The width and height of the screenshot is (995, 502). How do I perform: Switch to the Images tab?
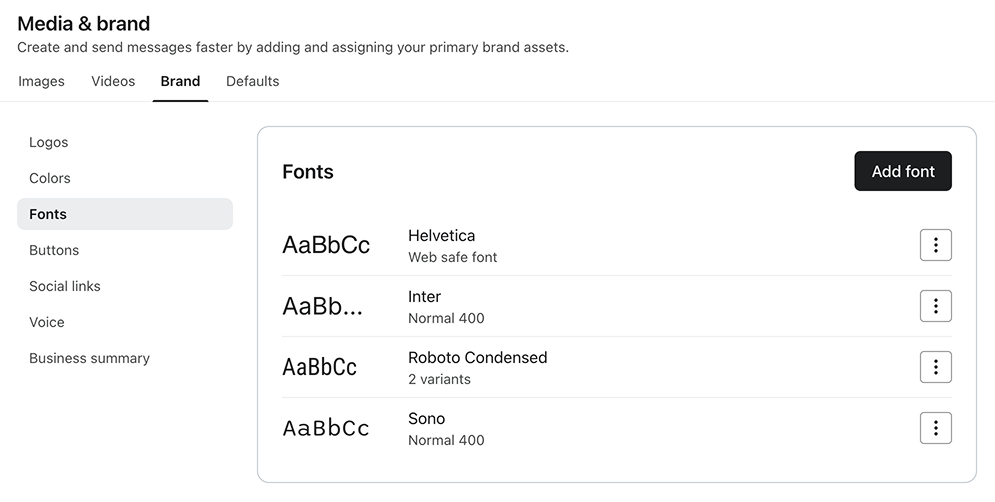pyautogui.click(x=41, y=81)
